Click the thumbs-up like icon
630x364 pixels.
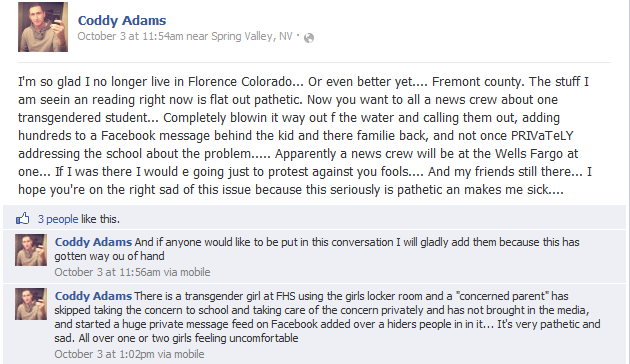pos(23,219)
